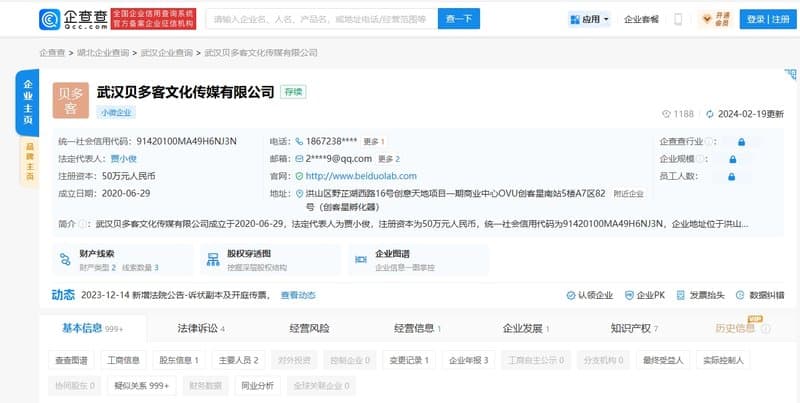Click the 开通会员 VIP icon
800x403 pixels.
click(x=715, y=19)
